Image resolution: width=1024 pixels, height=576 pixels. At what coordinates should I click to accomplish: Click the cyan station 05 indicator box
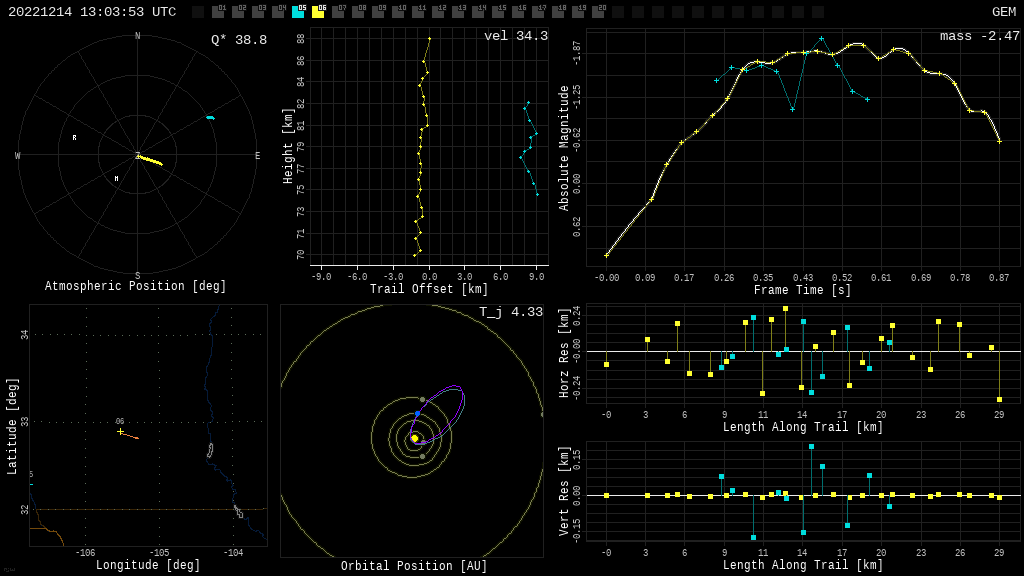tap(298, 12)
